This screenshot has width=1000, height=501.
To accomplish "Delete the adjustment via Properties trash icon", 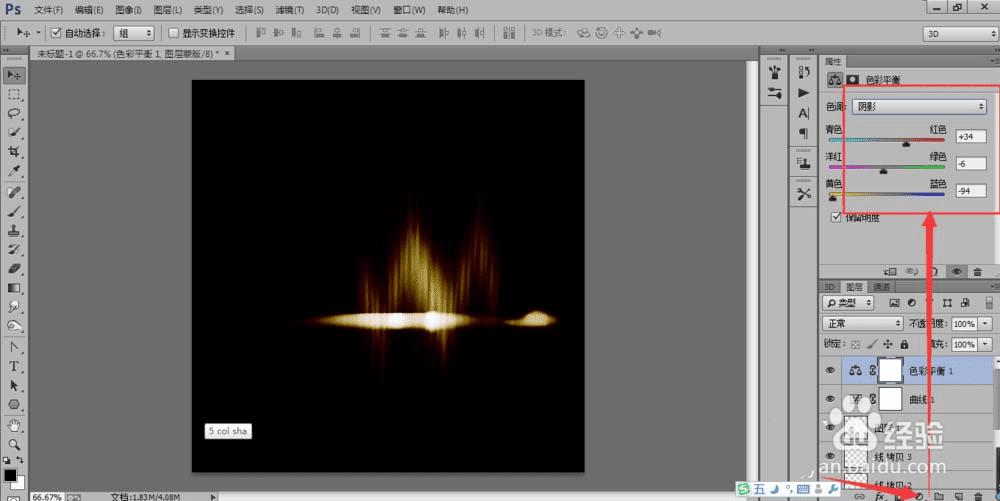I will pyautogui.click(x=978, y=272).
